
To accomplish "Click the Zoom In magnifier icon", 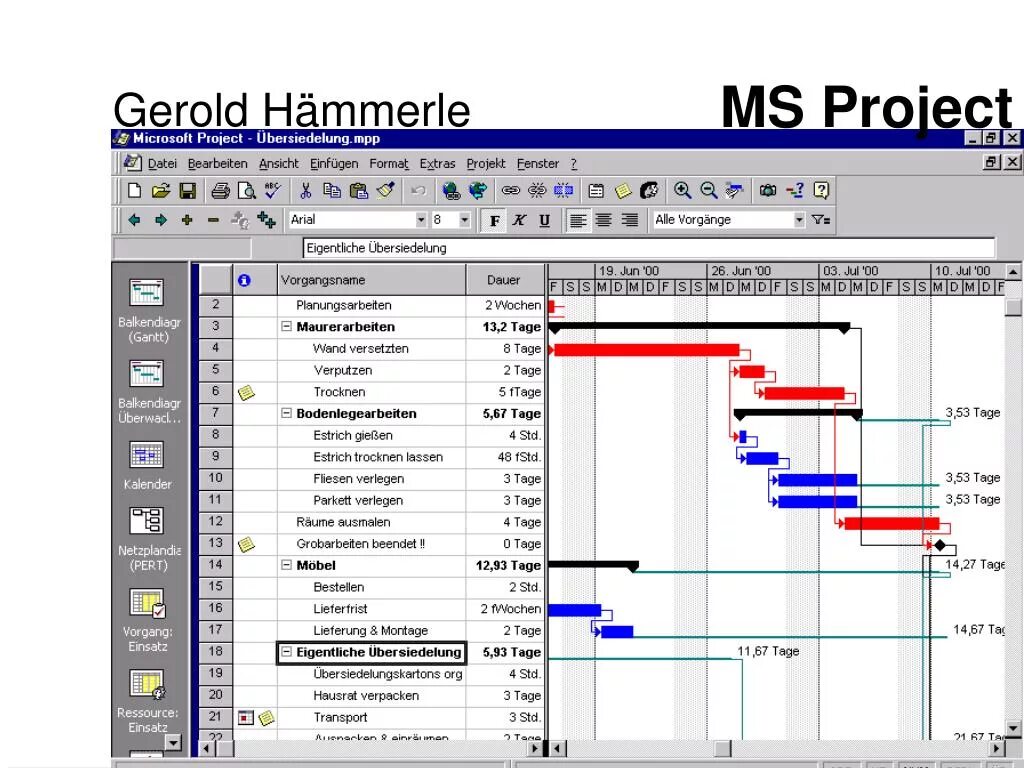I will pyautogui.click(x=682, y=190).
